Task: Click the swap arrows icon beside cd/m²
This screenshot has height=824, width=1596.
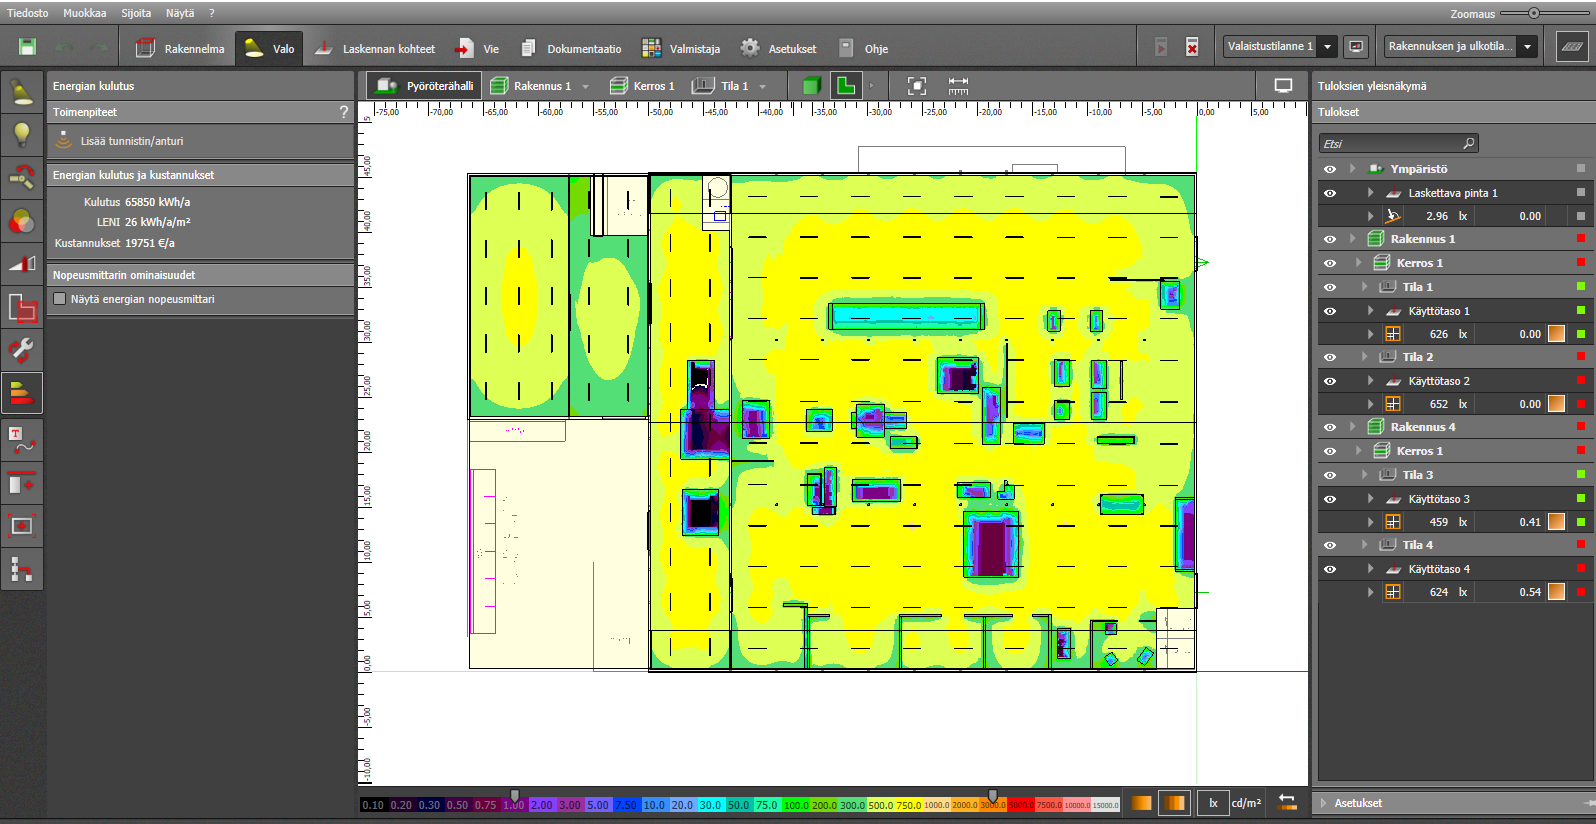Action: click(1287, 803)
